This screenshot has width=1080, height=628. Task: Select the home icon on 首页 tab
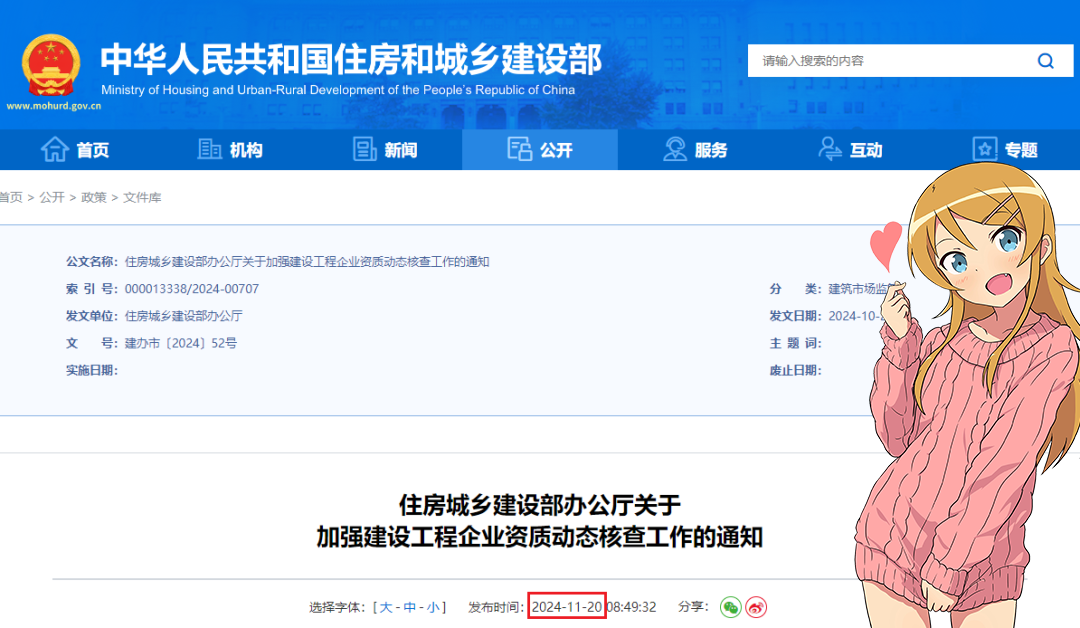[55, 148]
